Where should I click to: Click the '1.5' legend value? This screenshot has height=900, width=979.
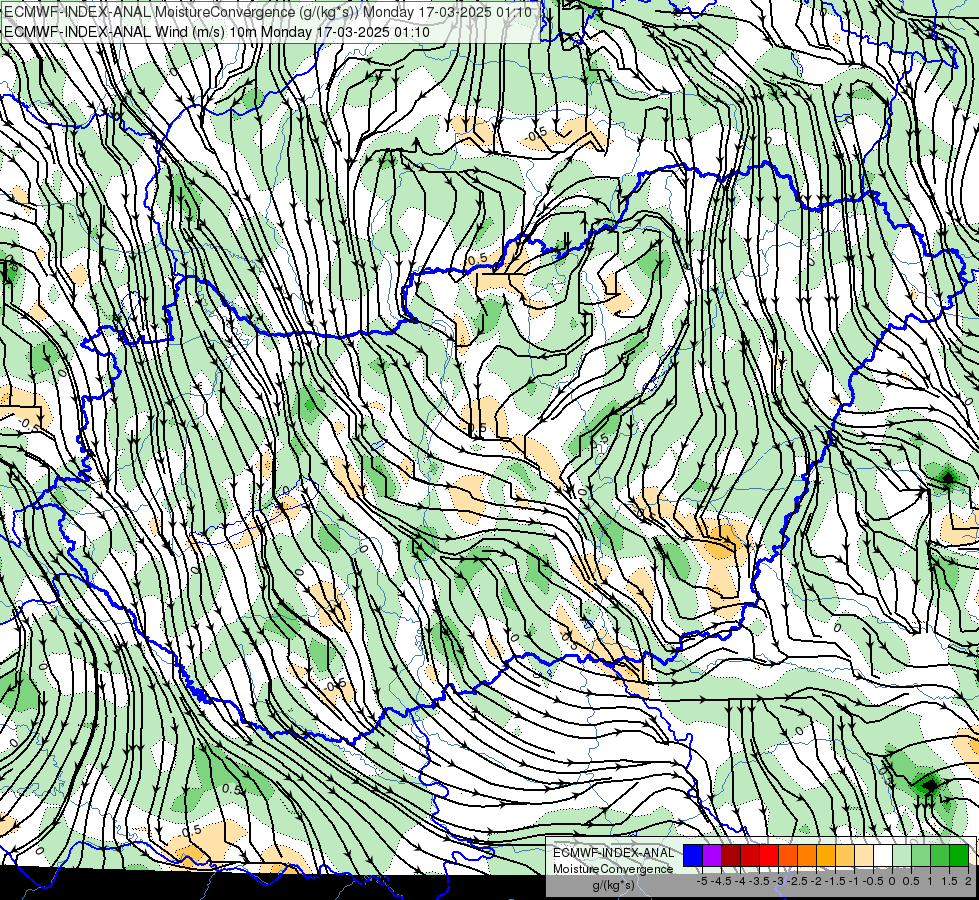click(949, 881)
